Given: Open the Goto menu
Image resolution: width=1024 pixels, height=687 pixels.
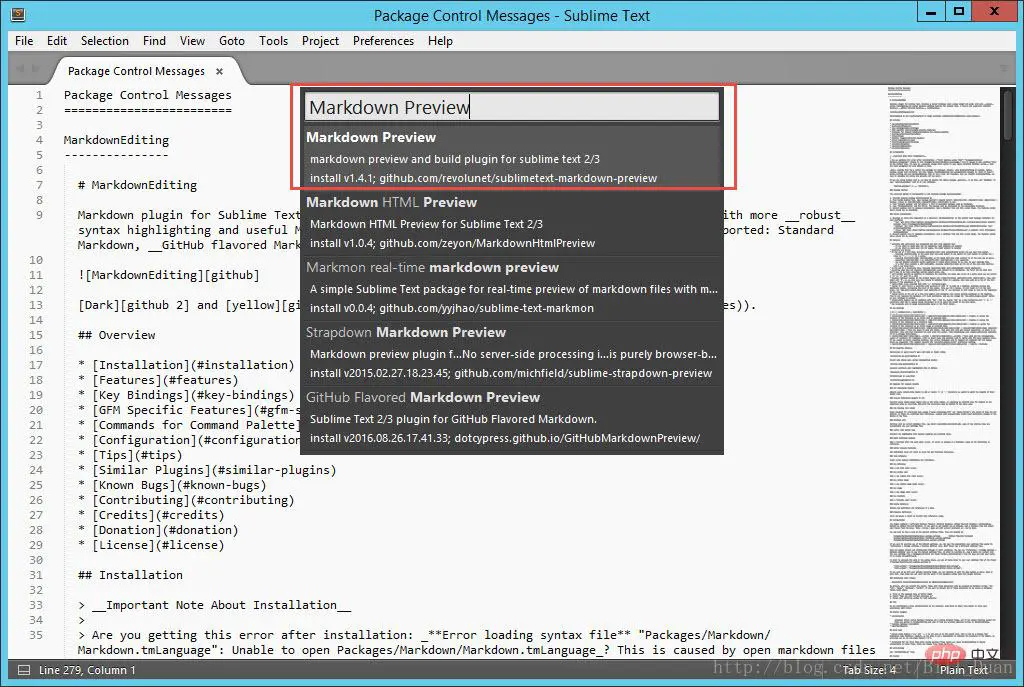Looking at the screenshot, I should (232, 40).
